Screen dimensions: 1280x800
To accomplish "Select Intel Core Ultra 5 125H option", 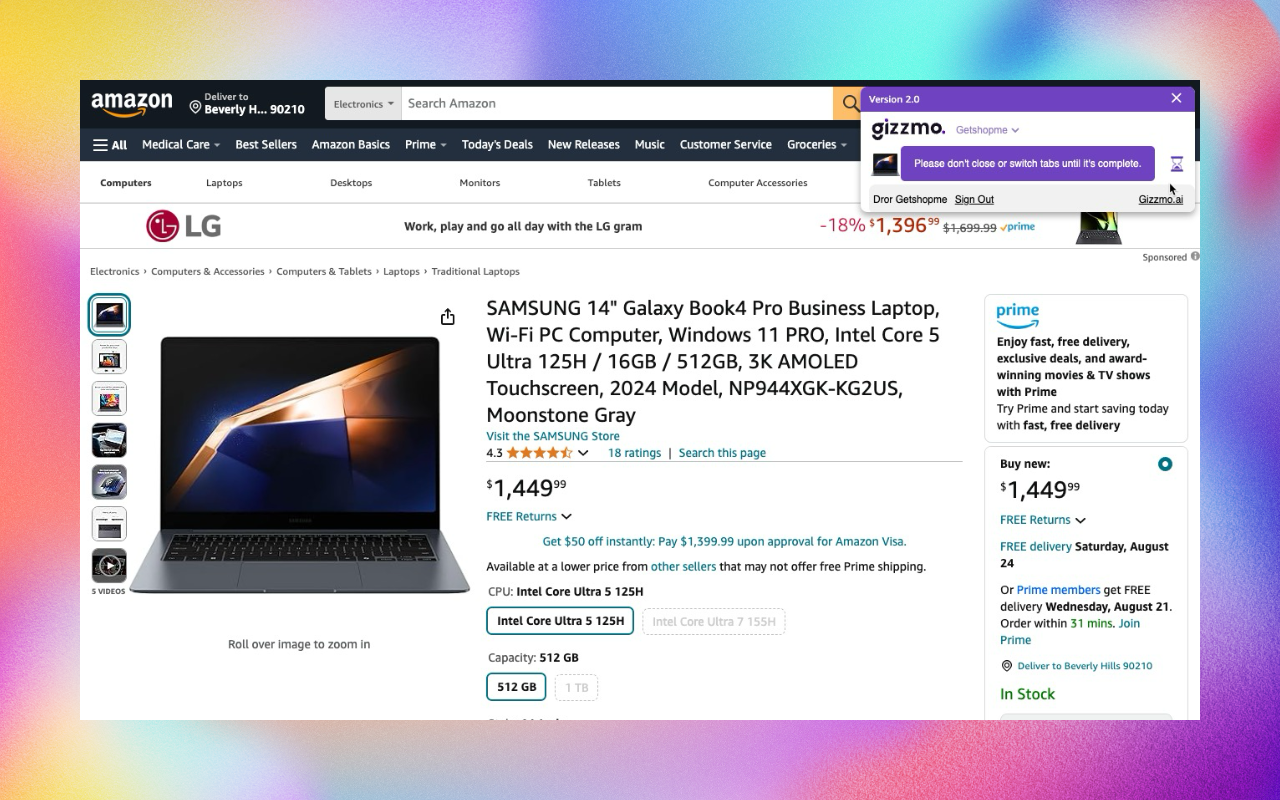I will click(x=560, y=621).
